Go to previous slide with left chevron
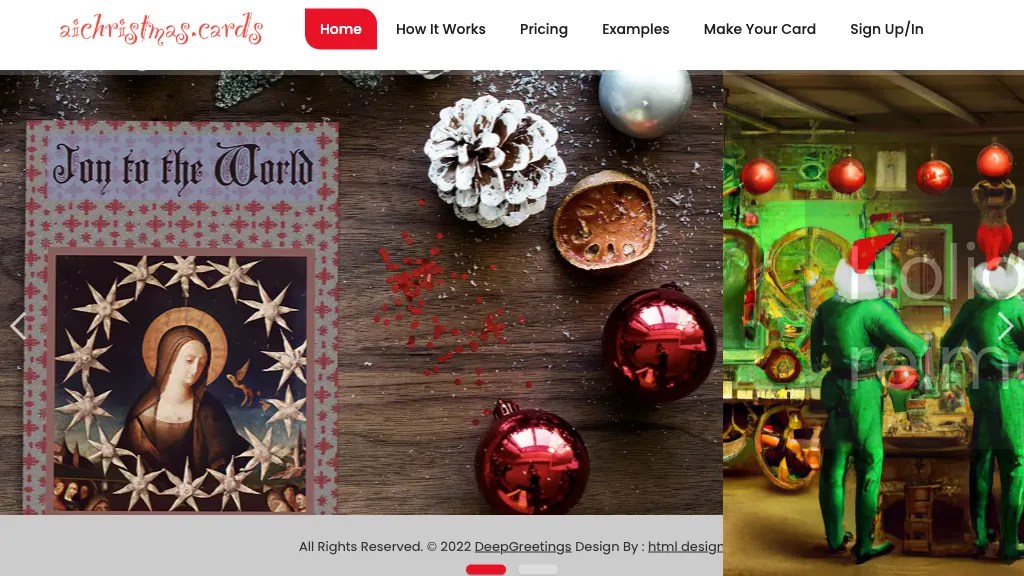Image resolution: width=1024 pixels, height=576 pixels. pos(18,326)
